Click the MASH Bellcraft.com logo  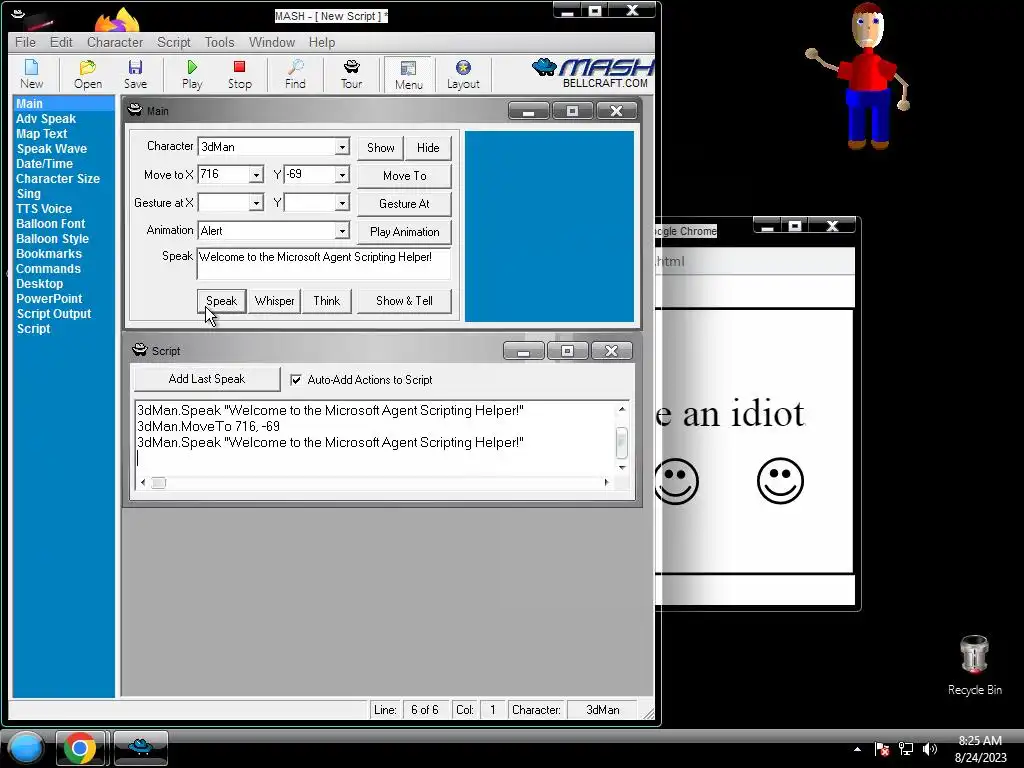pos(592,72)
